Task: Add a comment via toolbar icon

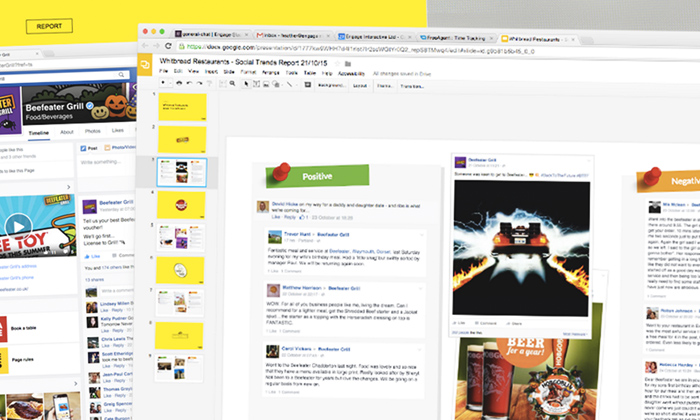Action: (x=308, y=84)
